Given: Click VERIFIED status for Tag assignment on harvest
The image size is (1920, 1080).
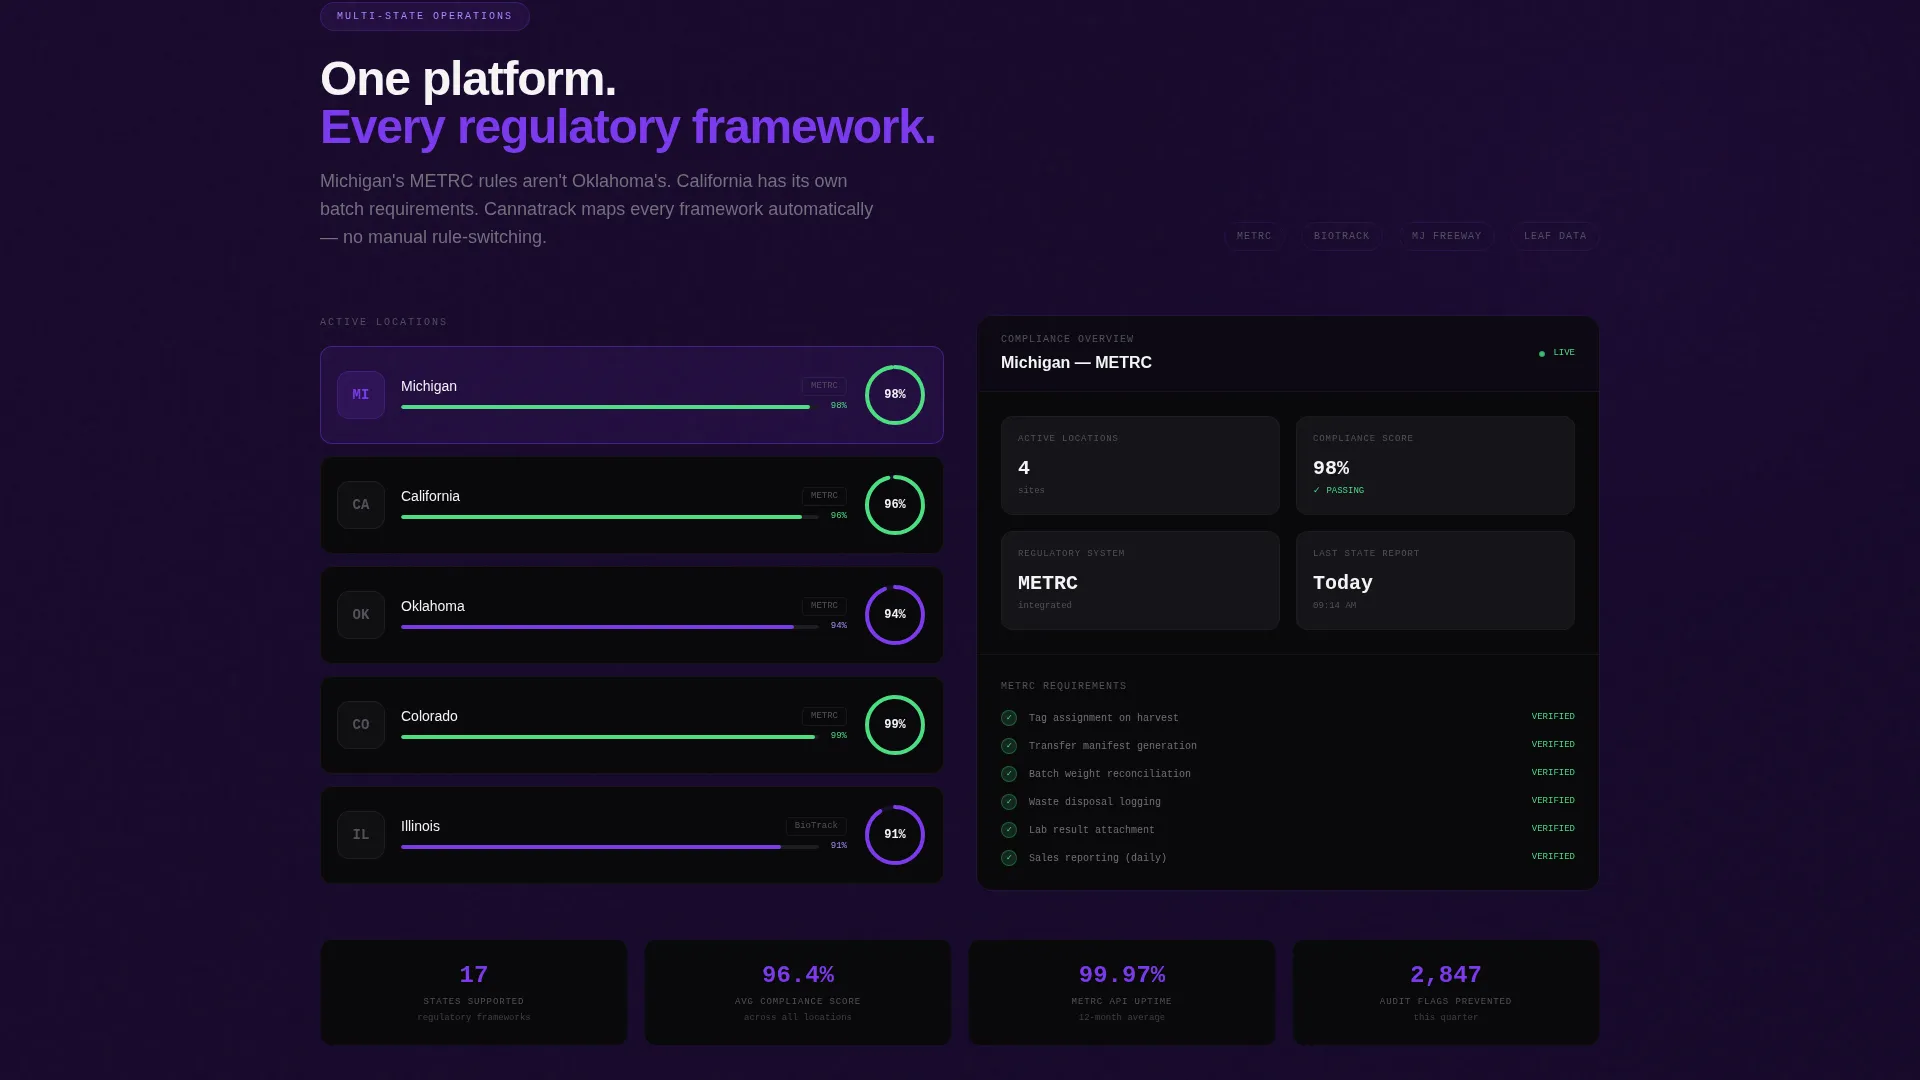Looking at the screenshot, I should [1553, 717].
